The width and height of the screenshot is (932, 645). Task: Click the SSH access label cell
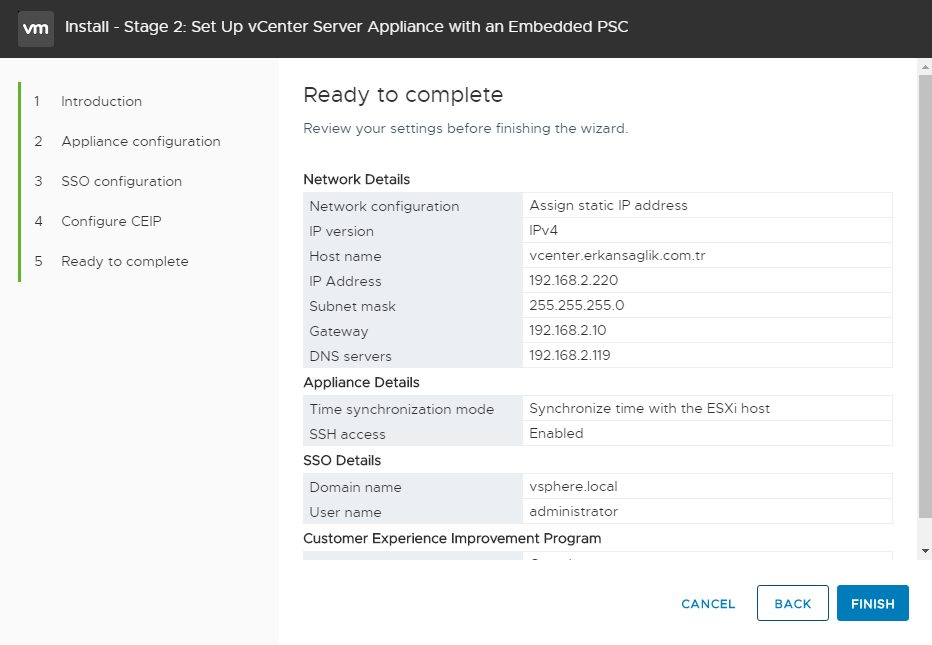click(x=413, y=433)
